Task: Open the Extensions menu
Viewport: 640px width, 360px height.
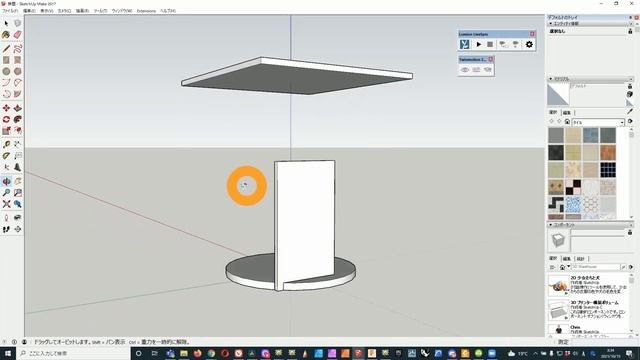Action: pos(146,11)
